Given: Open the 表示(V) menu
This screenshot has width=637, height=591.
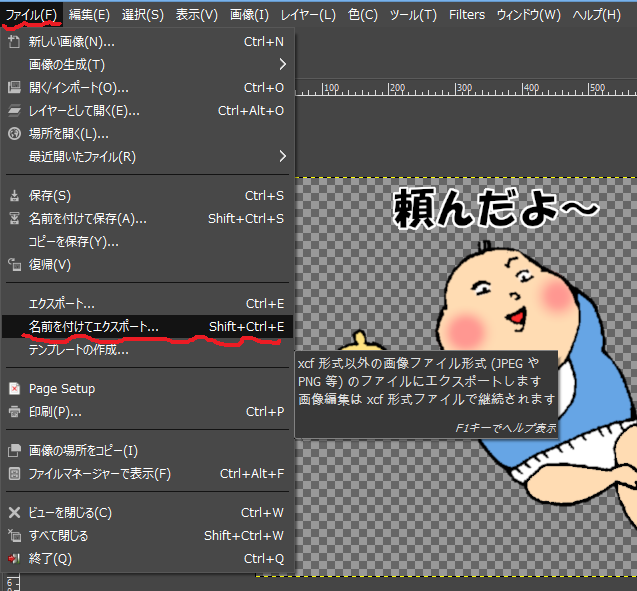Looking at the screenshot, I should (197, 15).
